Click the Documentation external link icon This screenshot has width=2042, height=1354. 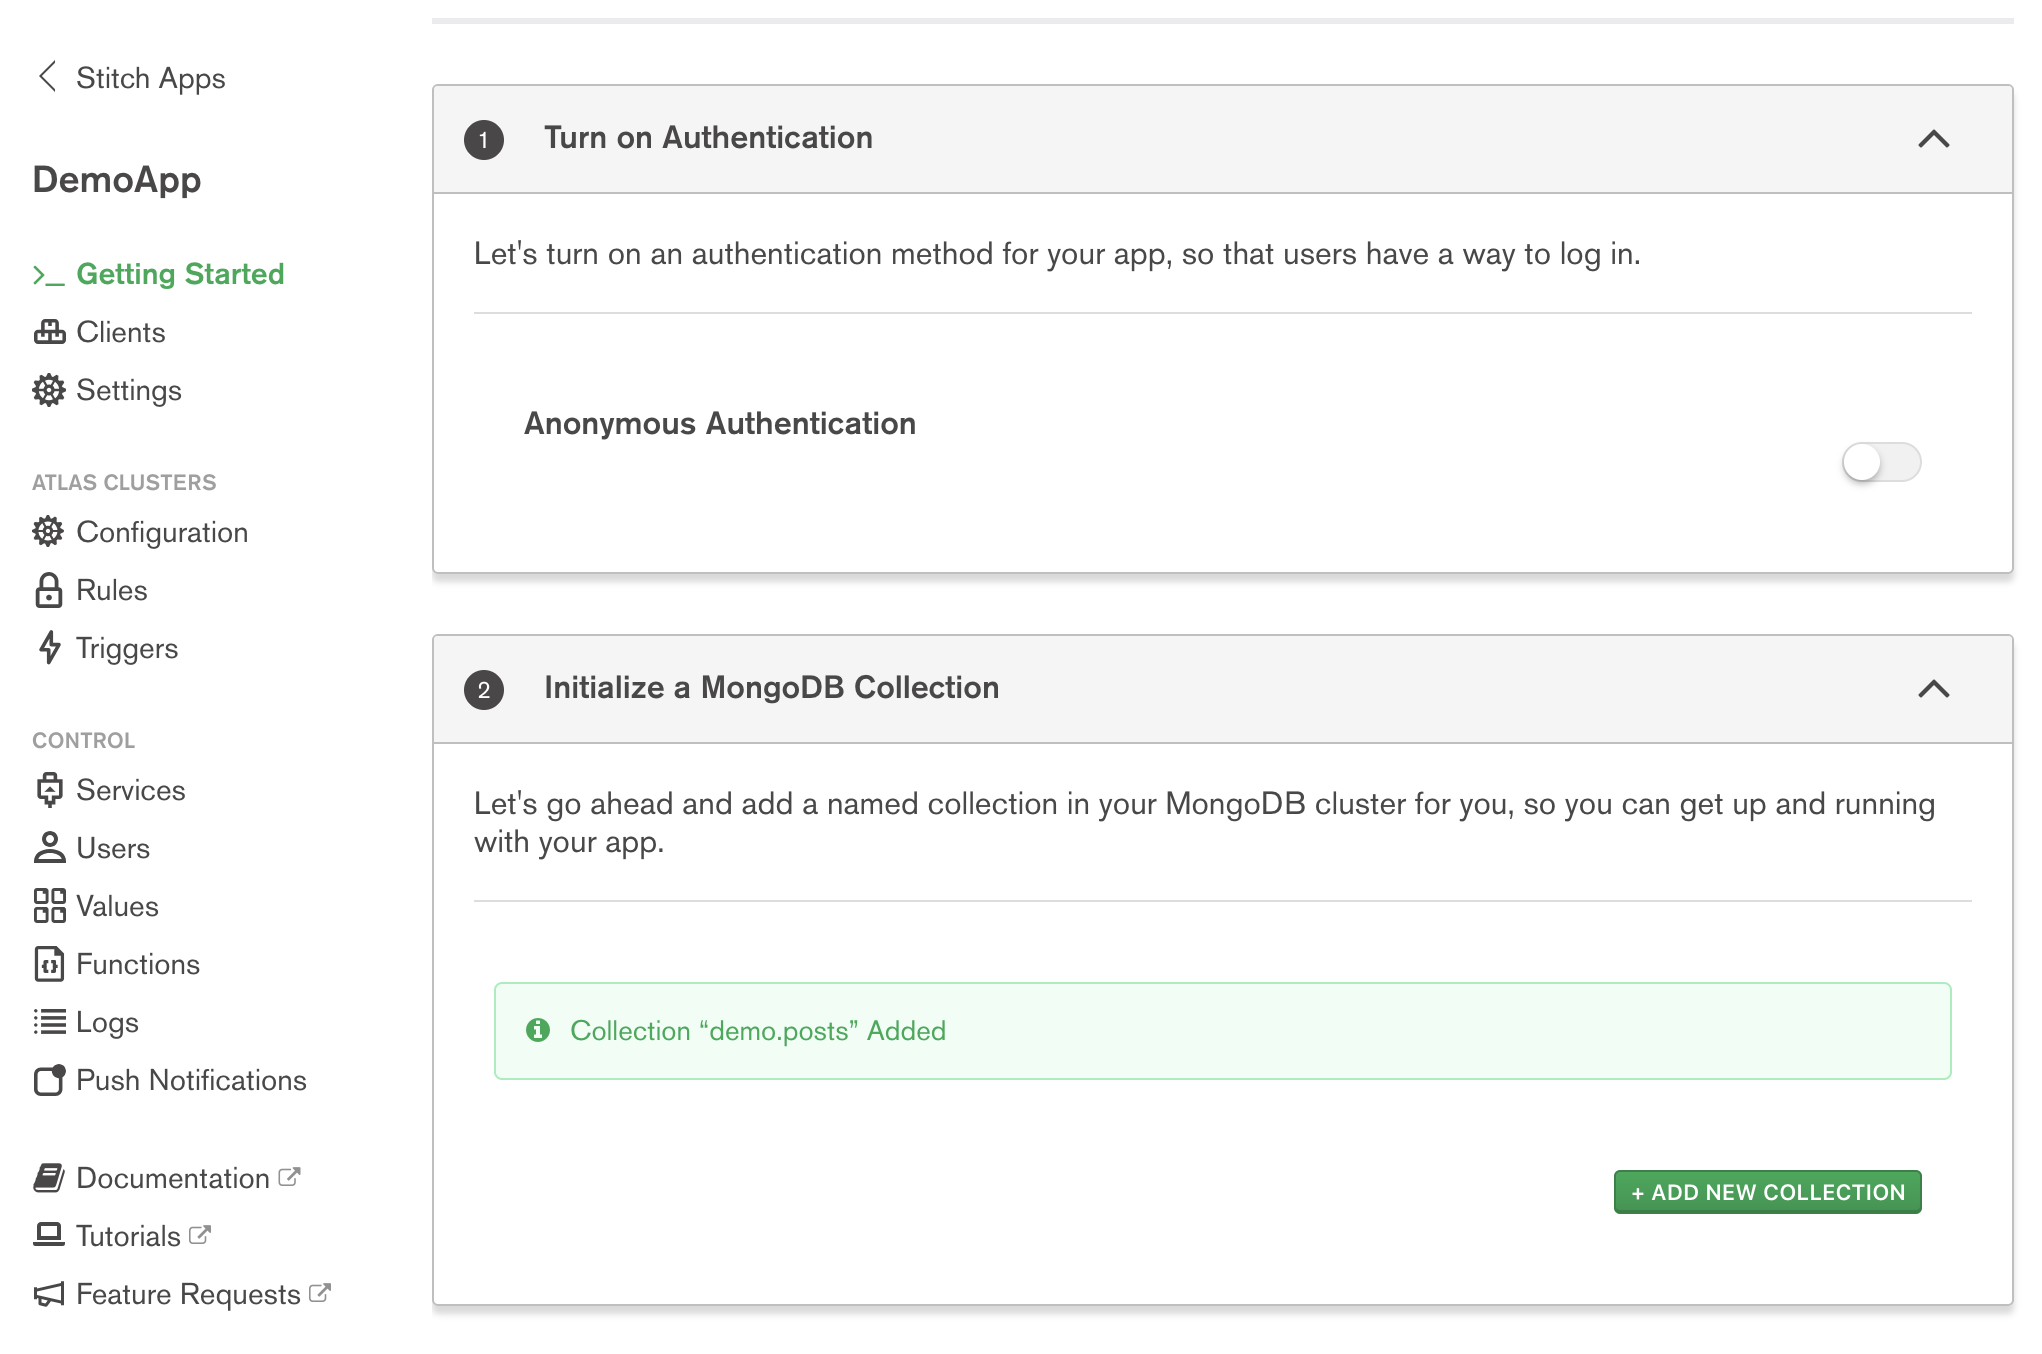[x=289, y=1177]
